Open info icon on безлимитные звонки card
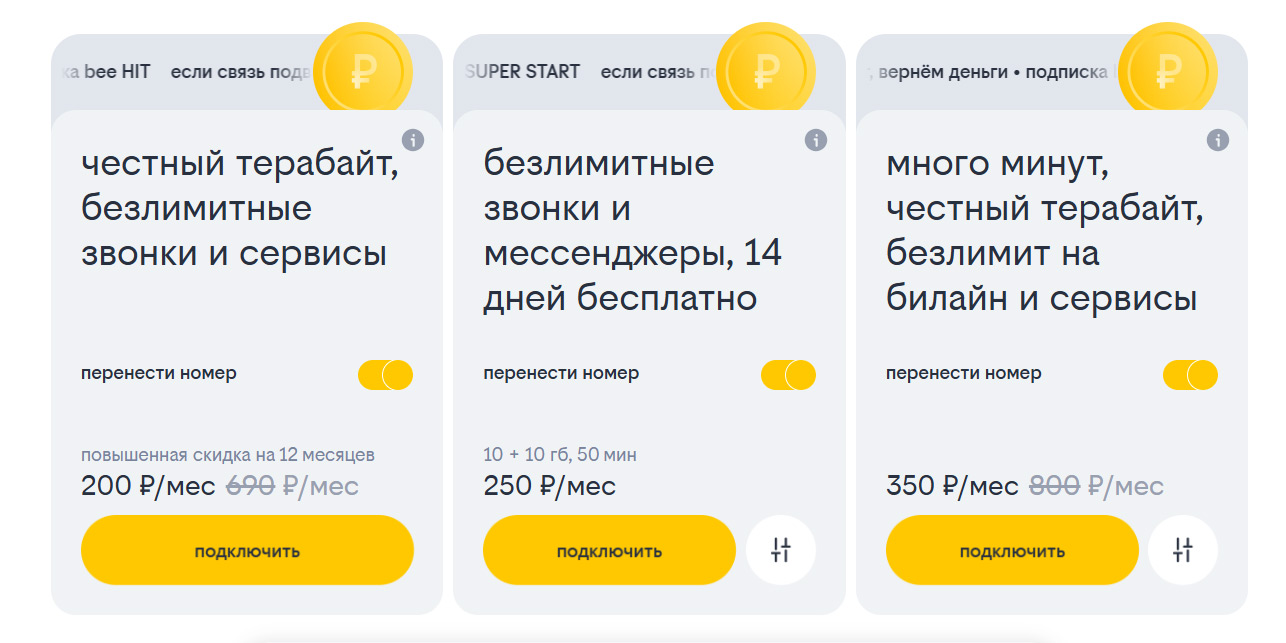This screenshot has width=1286, height=643. tap(816, 140)
